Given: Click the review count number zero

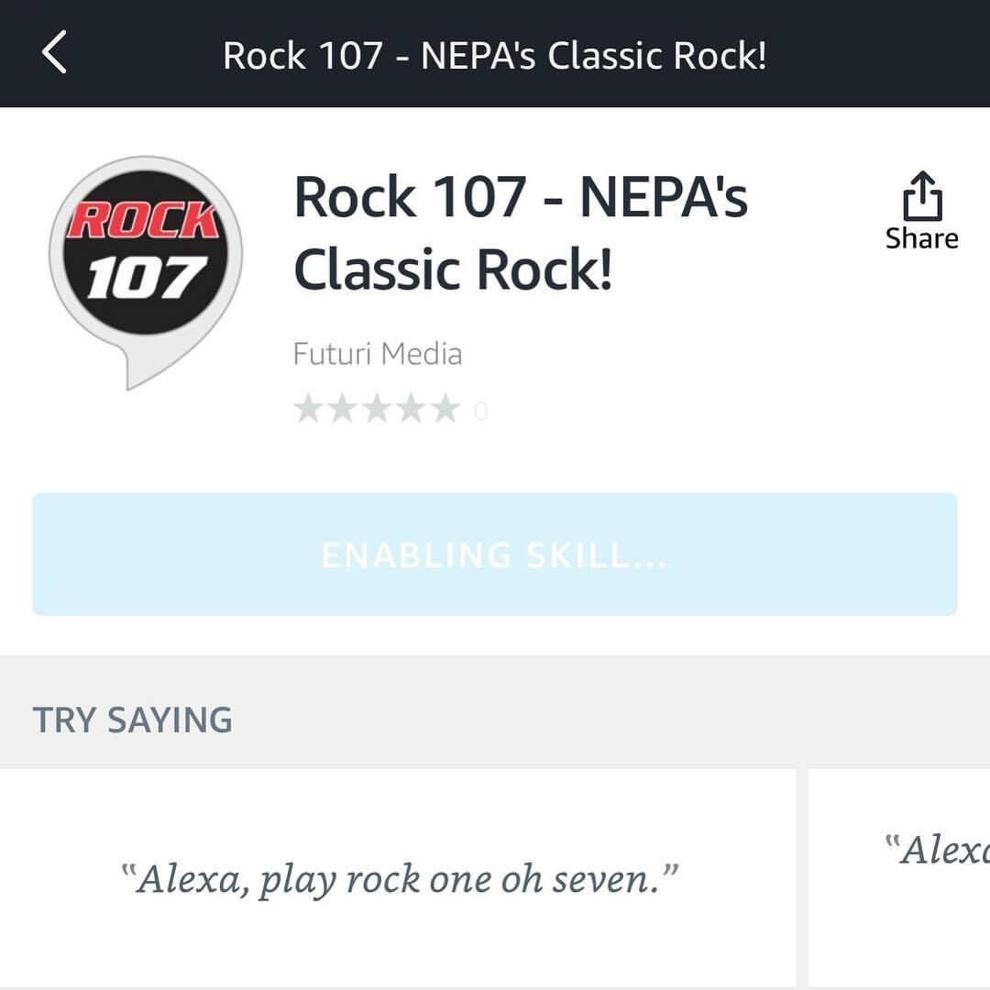Looking at the screenshot, I should (480, 411).
